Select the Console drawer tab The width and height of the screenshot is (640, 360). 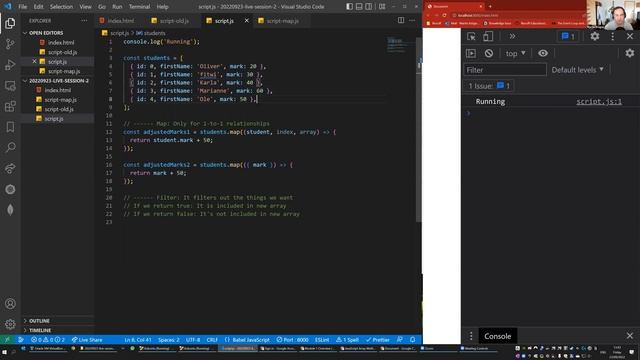pyautogui.click(x=498, y=336)
